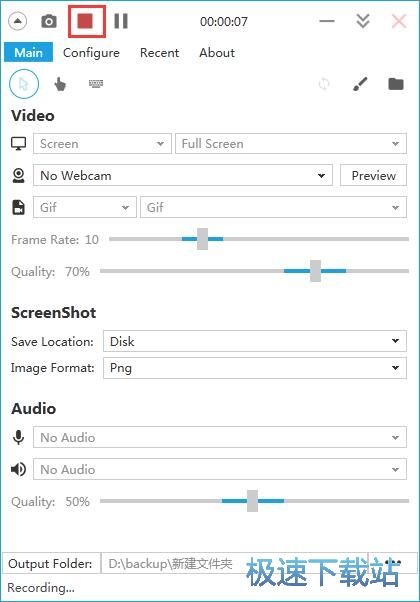The width and height of the screenshot is (420, 602).
Task: Take a screenshot with the camera icon
Action: tap(49, 22)
